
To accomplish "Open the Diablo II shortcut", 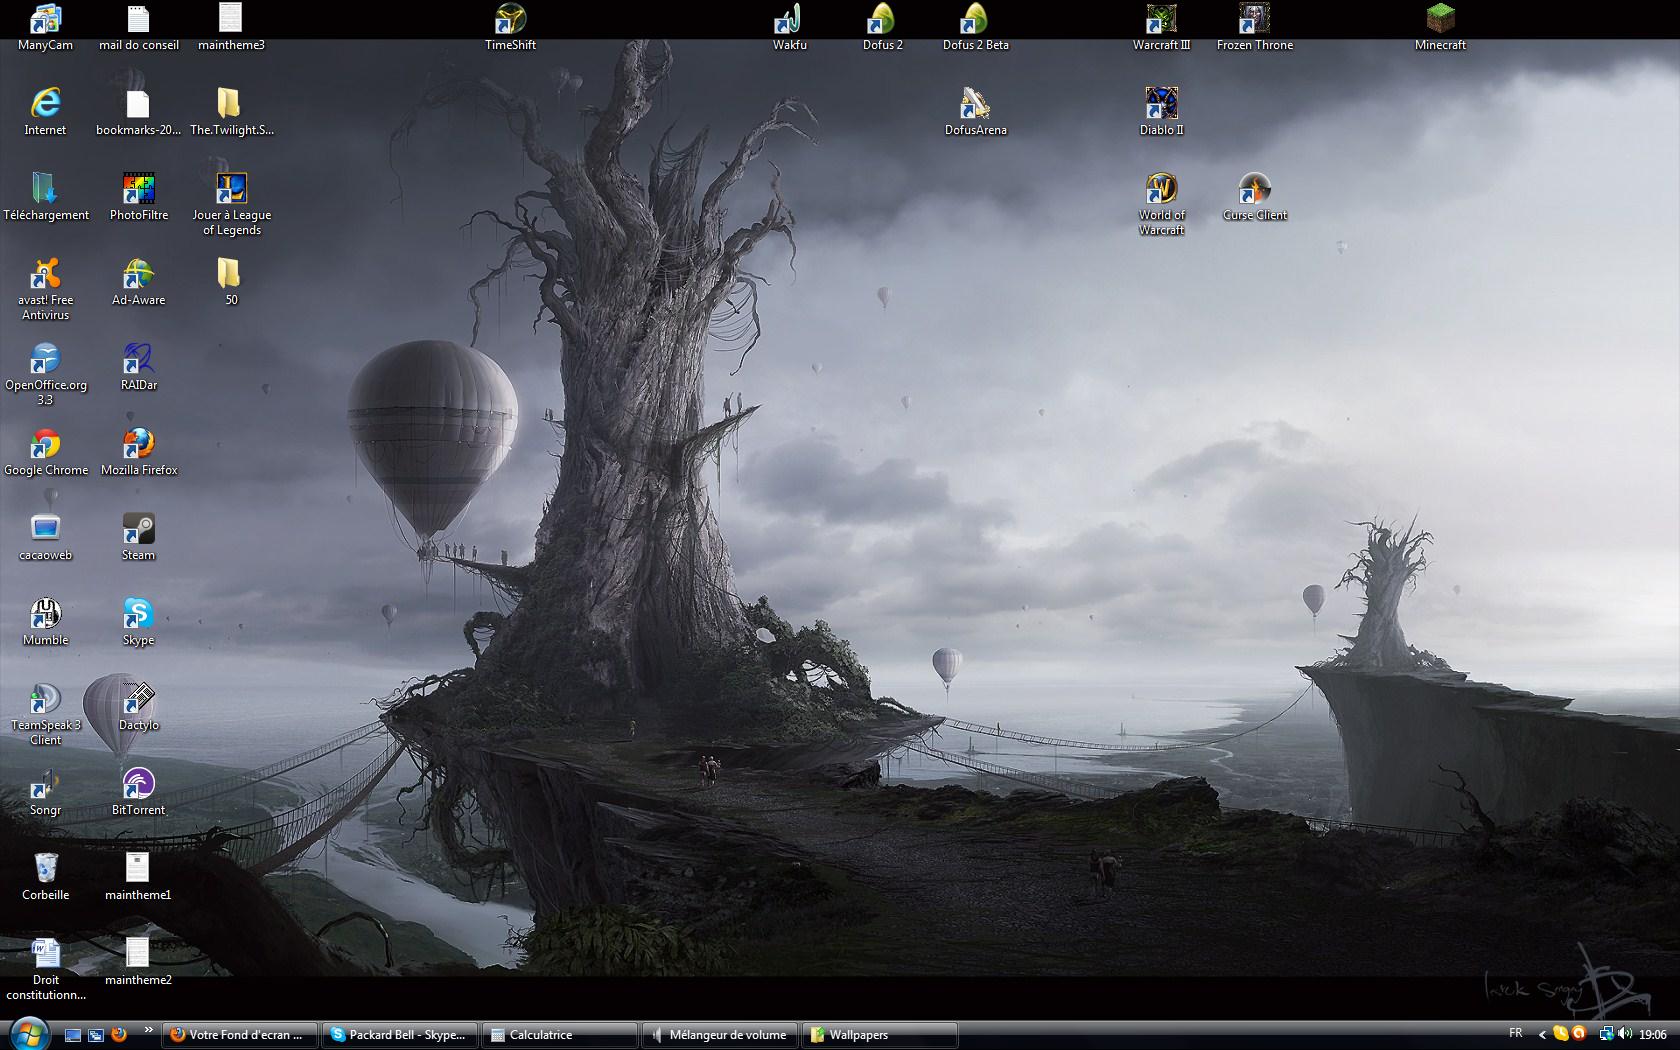I will tap(1161, 104).
